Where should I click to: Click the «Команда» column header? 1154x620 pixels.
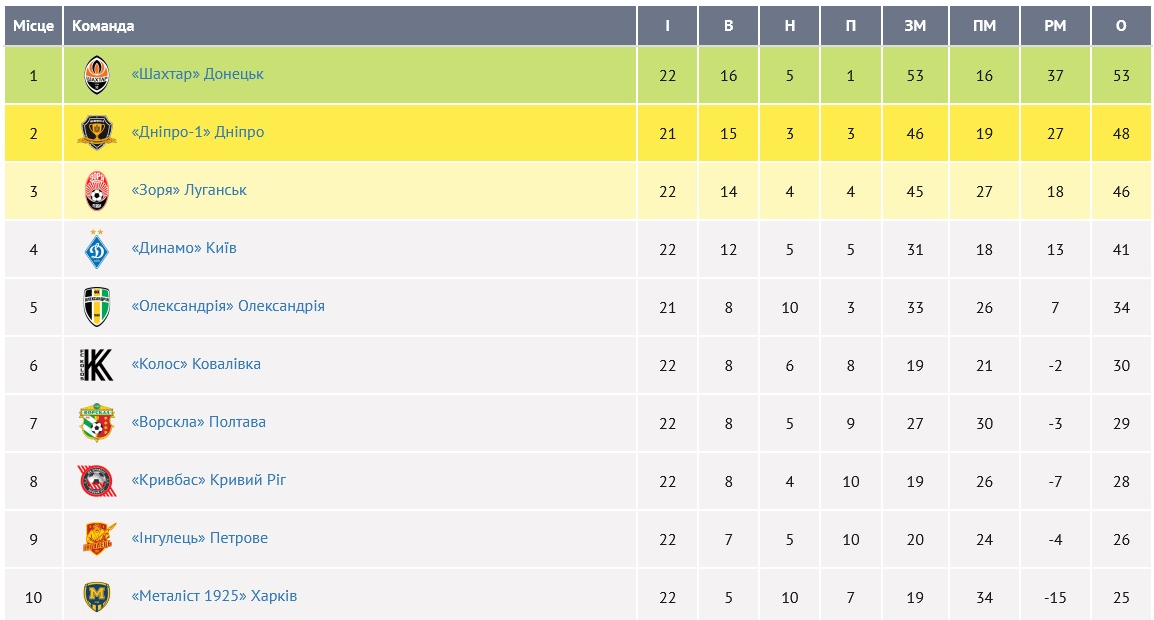[x=103, y=26]
